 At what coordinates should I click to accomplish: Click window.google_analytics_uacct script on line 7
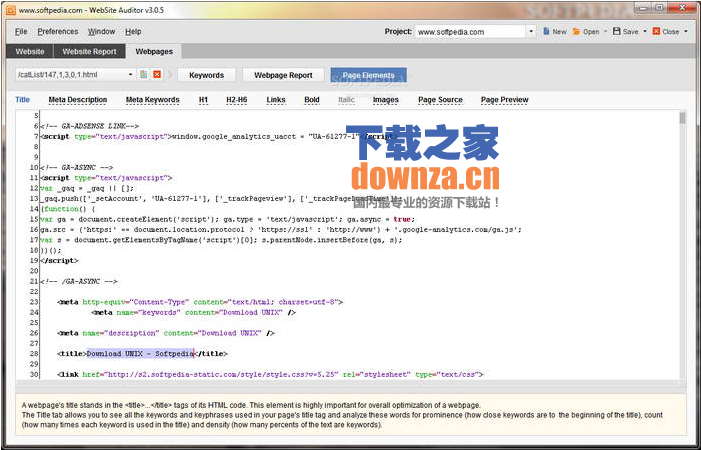(x=217, y=137)
